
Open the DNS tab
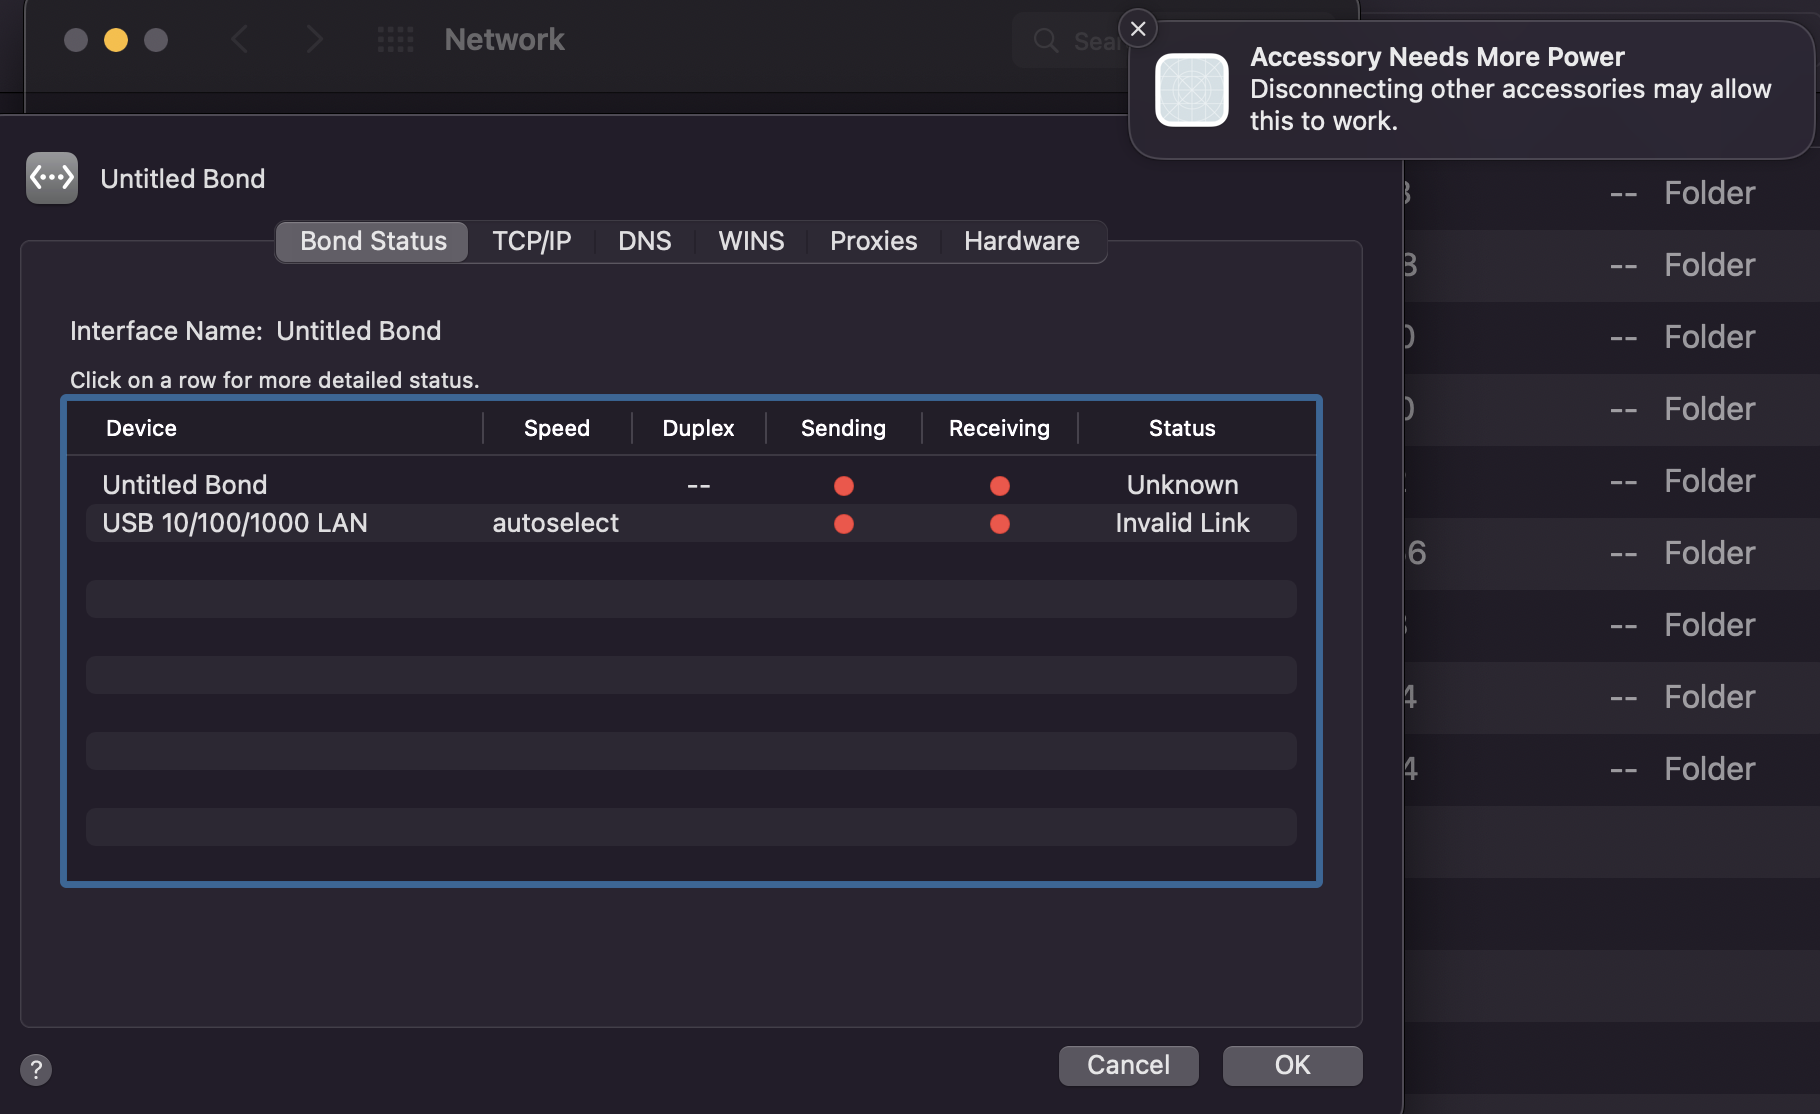click(644, 241)
